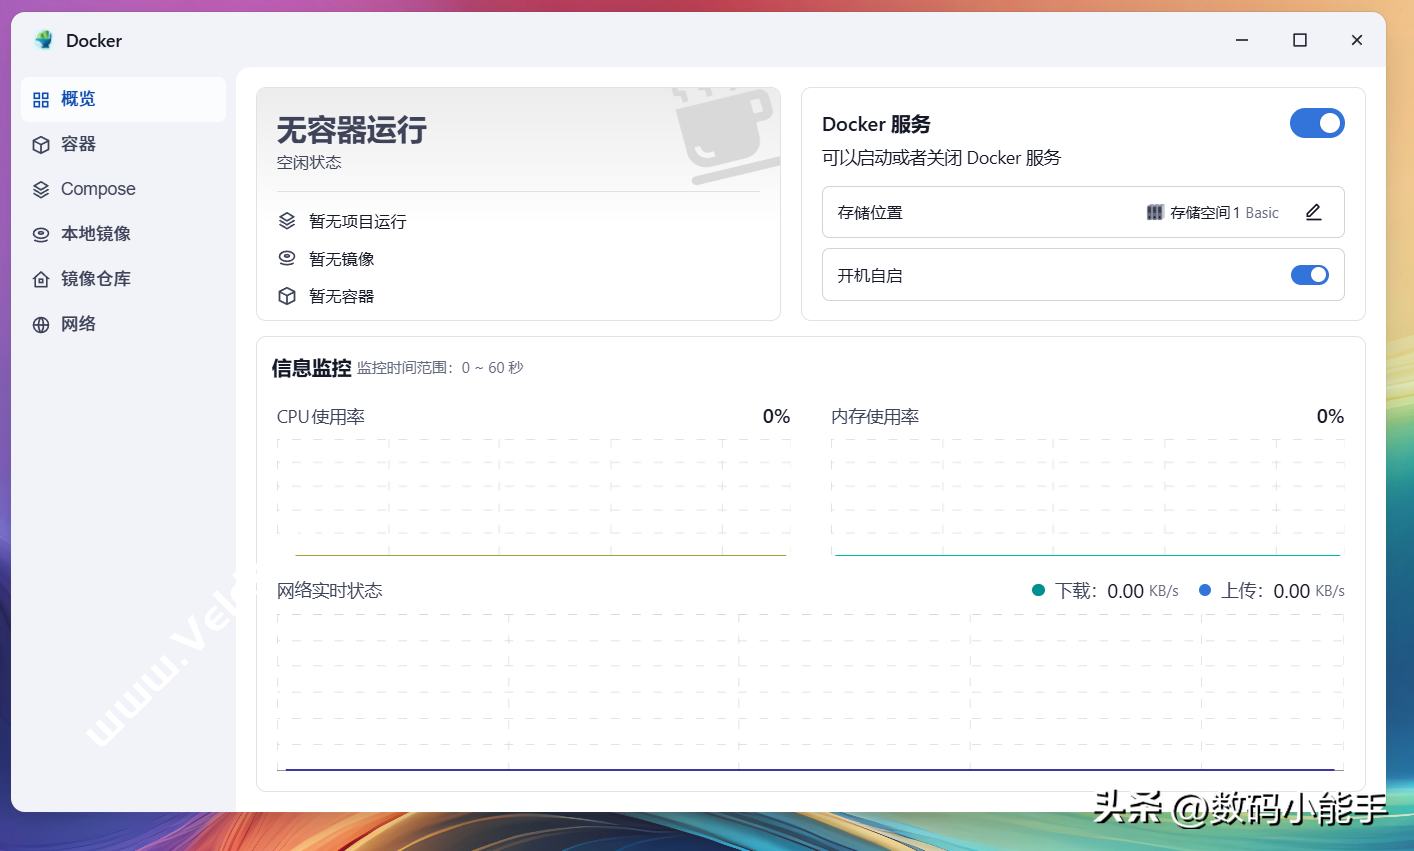Switch to the 本地镜像 section

pyautogui.click(x=95, y=234)
